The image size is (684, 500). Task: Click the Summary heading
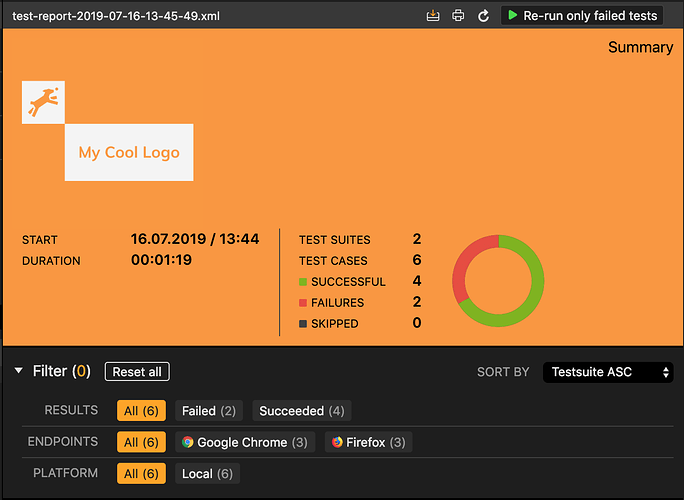(x=640, y=47)
